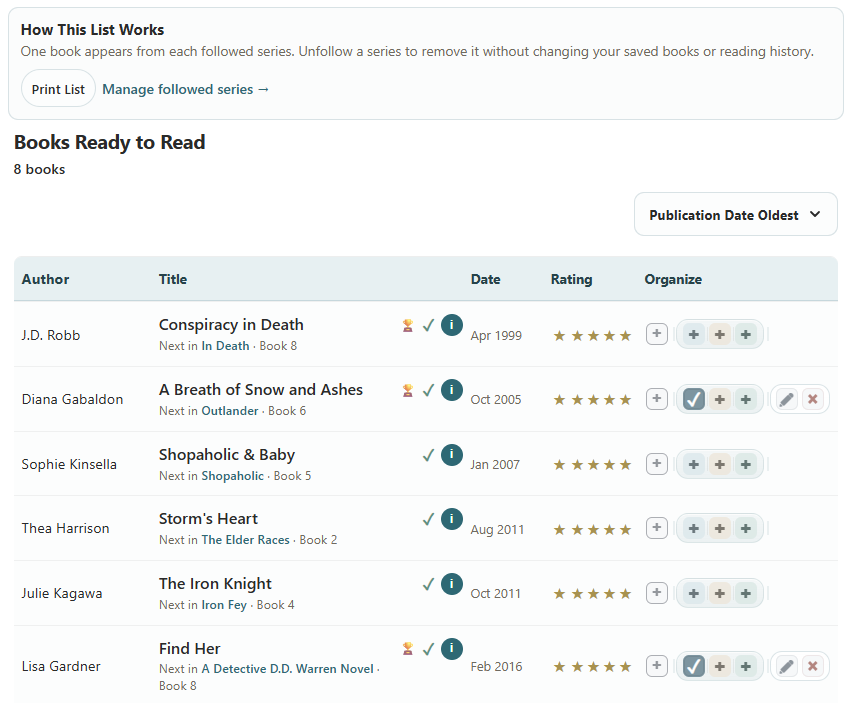Click trophy icon on Conspiracy in Death row

[x=408, y=326]
